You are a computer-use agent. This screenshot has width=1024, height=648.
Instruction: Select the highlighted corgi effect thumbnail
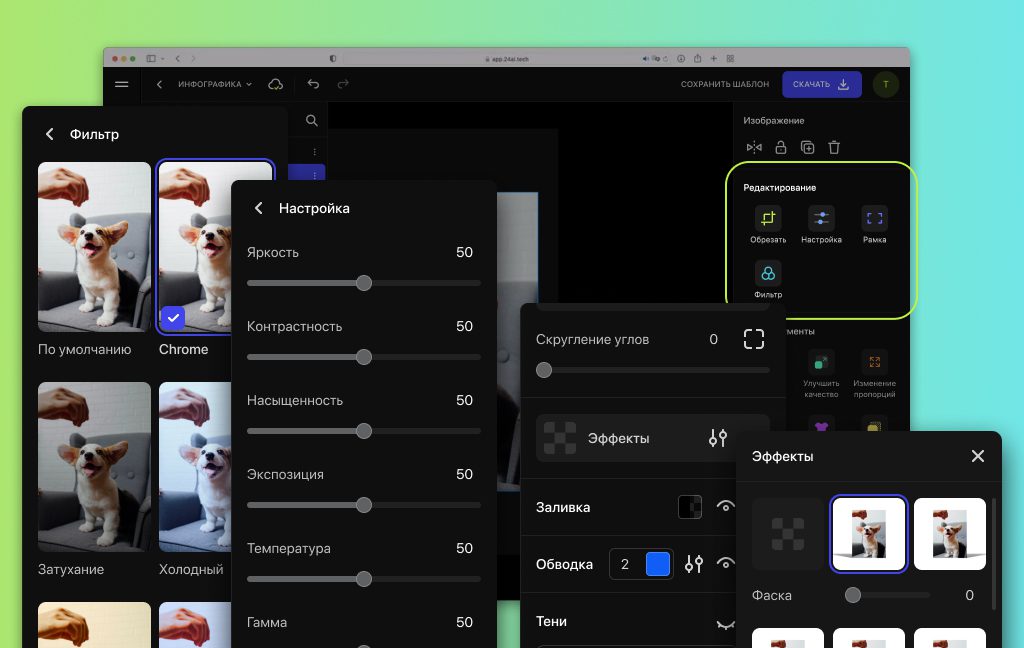tap(869, 534)
